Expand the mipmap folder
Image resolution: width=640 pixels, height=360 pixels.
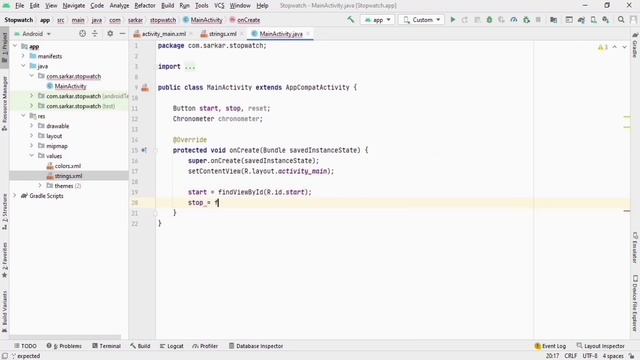point(31,146)
